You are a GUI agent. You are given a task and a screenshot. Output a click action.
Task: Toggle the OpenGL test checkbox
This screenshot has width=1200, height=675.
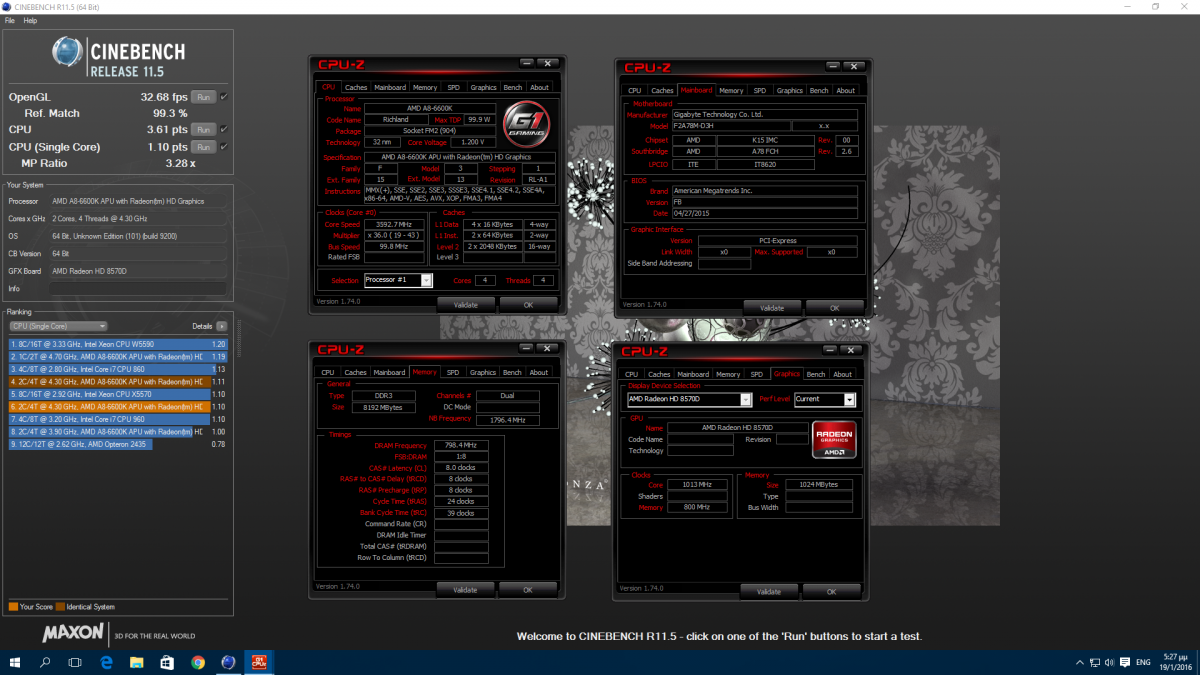point(224,97)
